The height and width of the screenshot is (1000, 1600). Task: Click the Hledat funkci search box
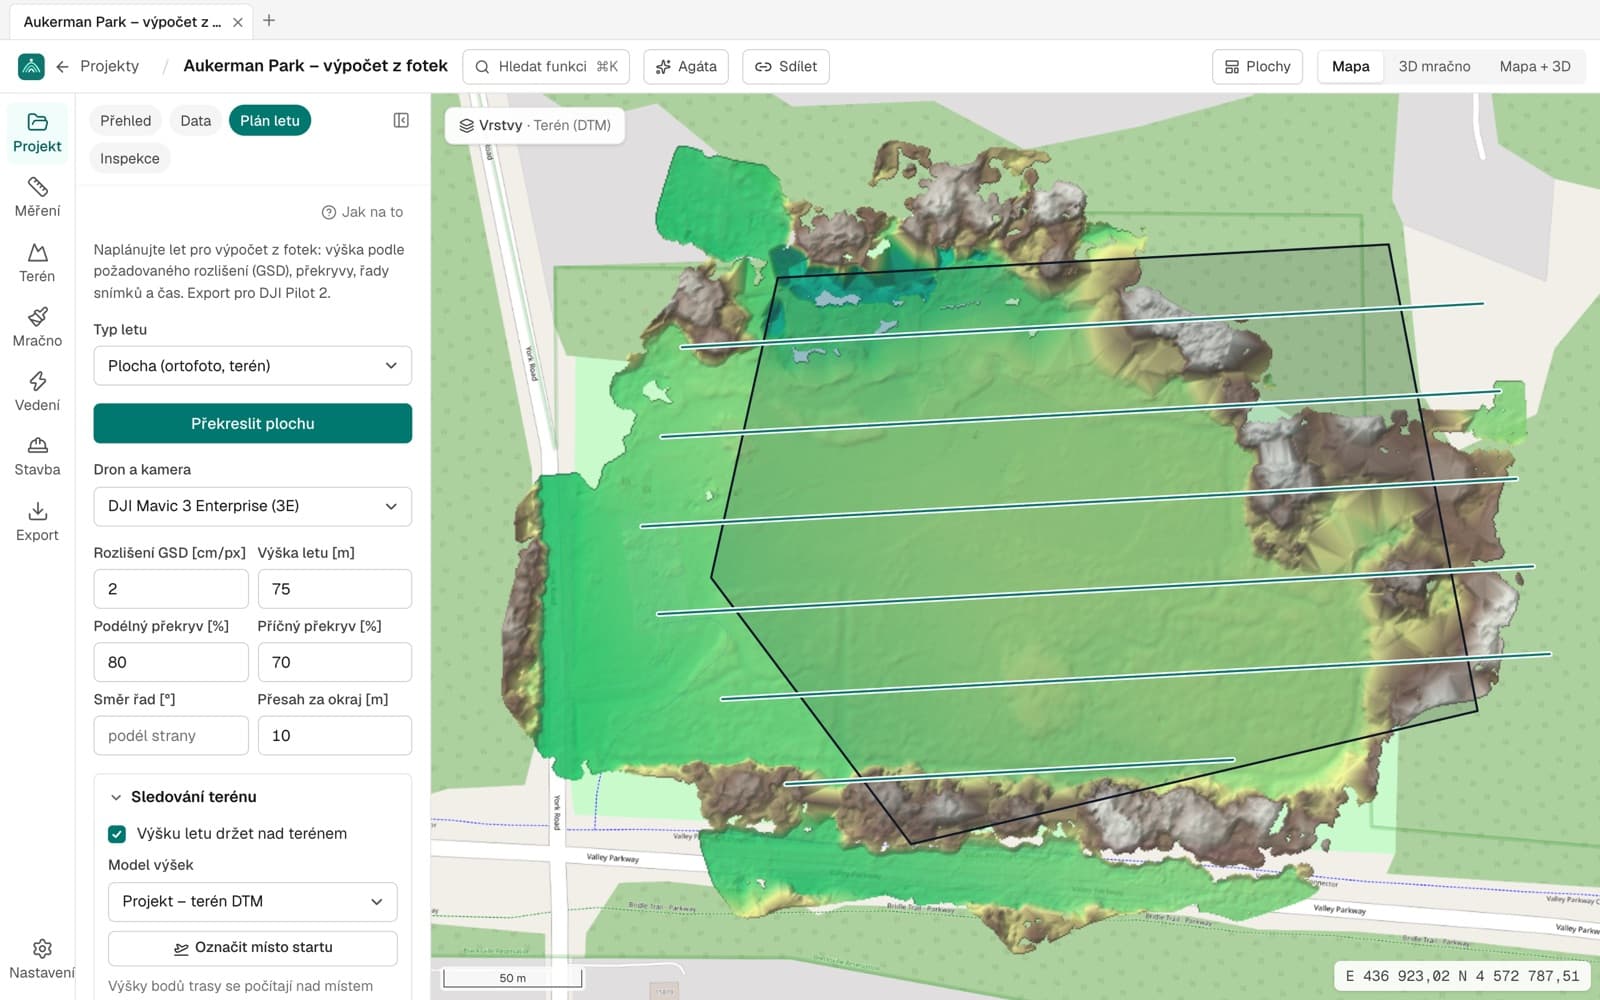[546, 66]
